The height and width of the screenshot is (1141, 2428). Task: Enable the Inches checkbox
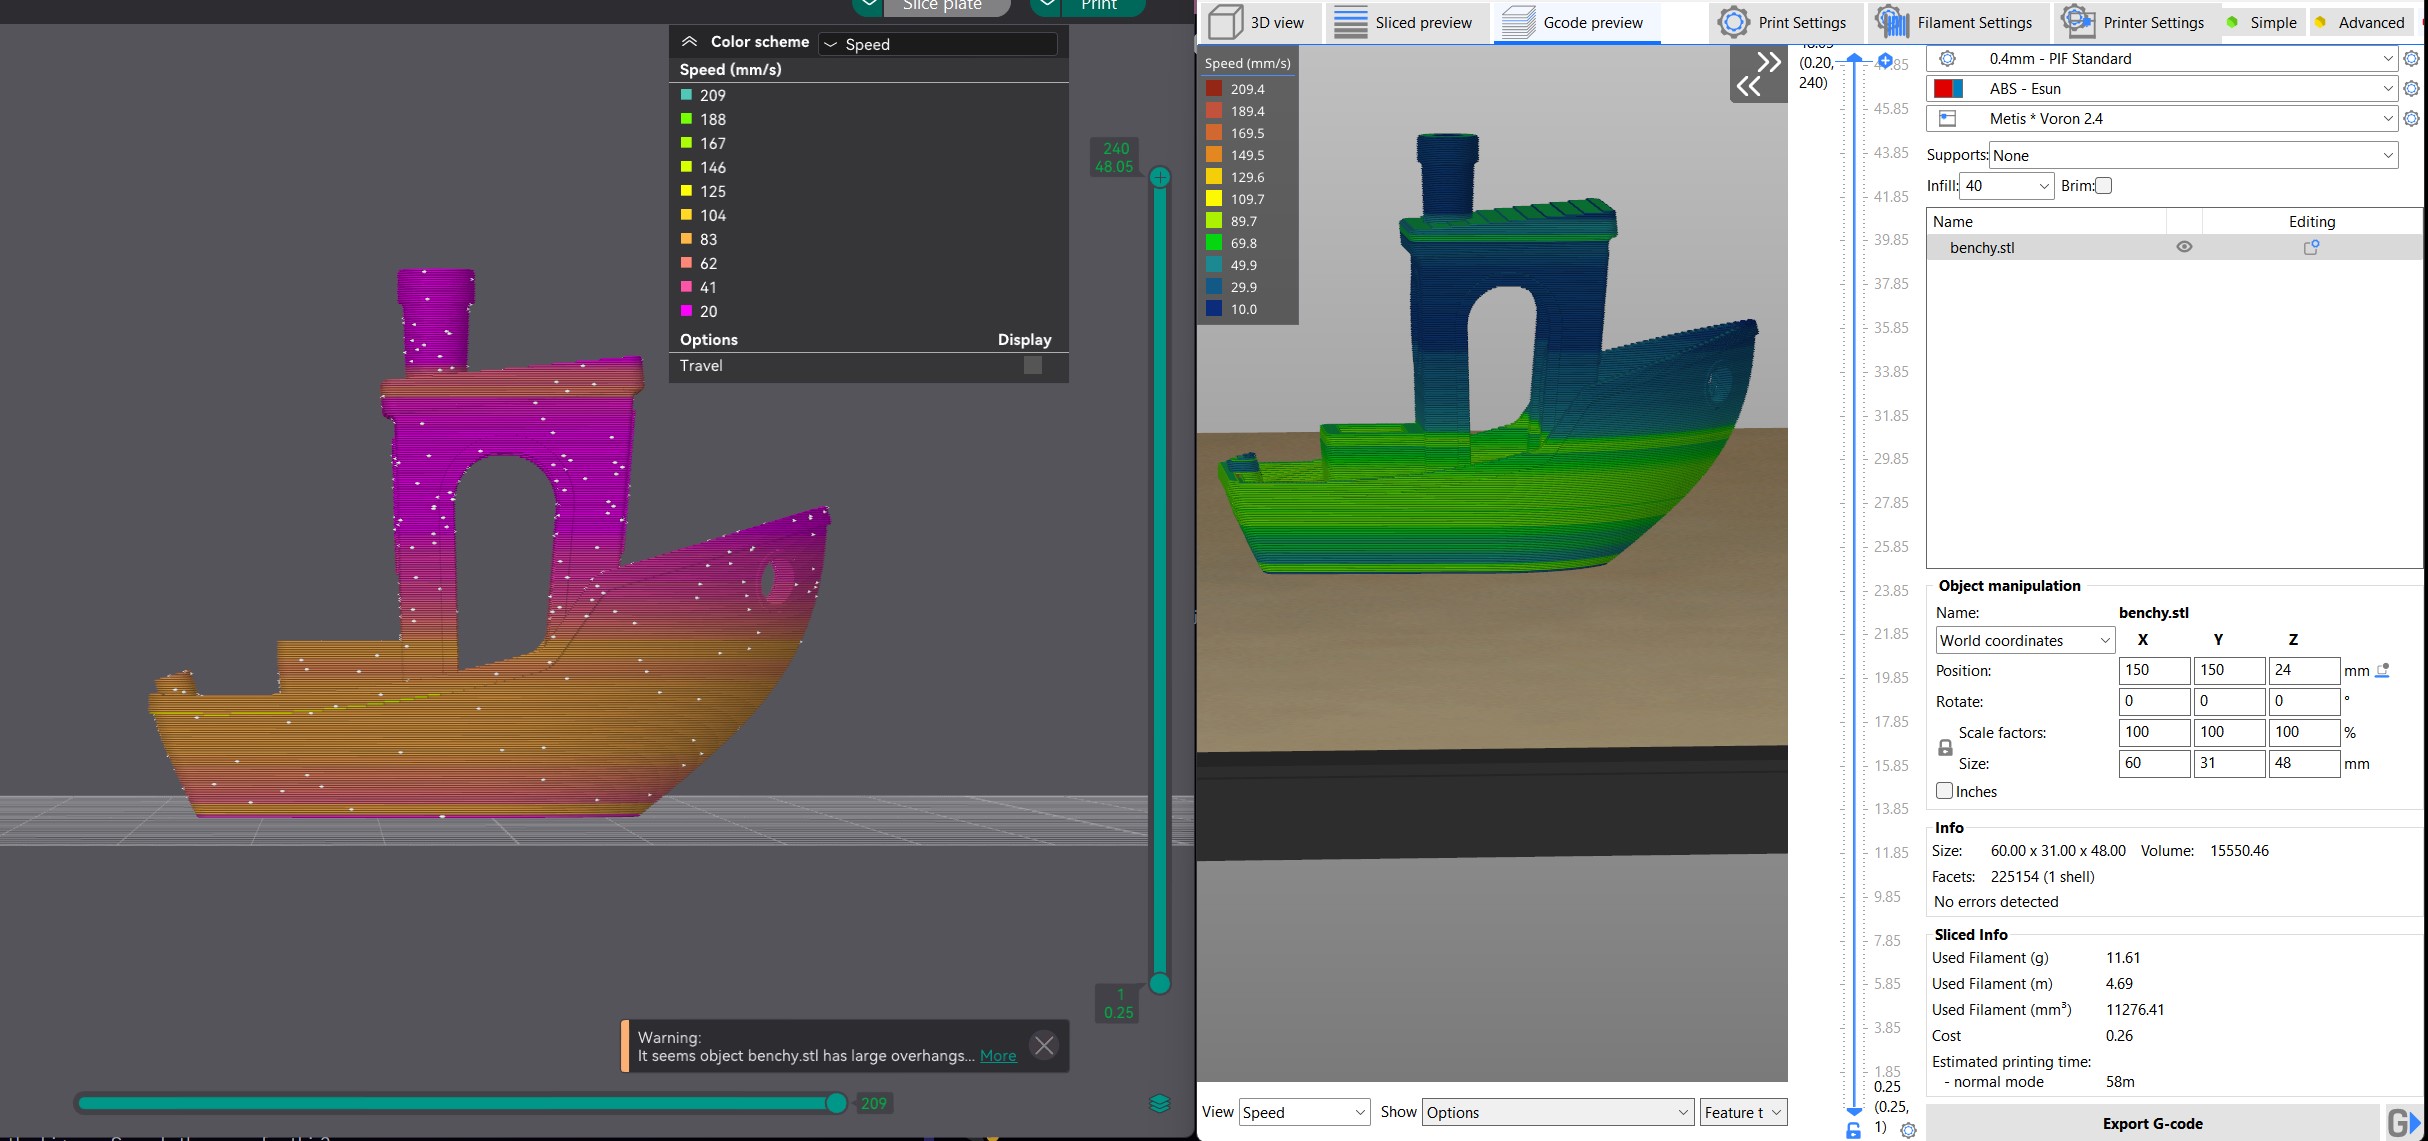point(1944,790)
